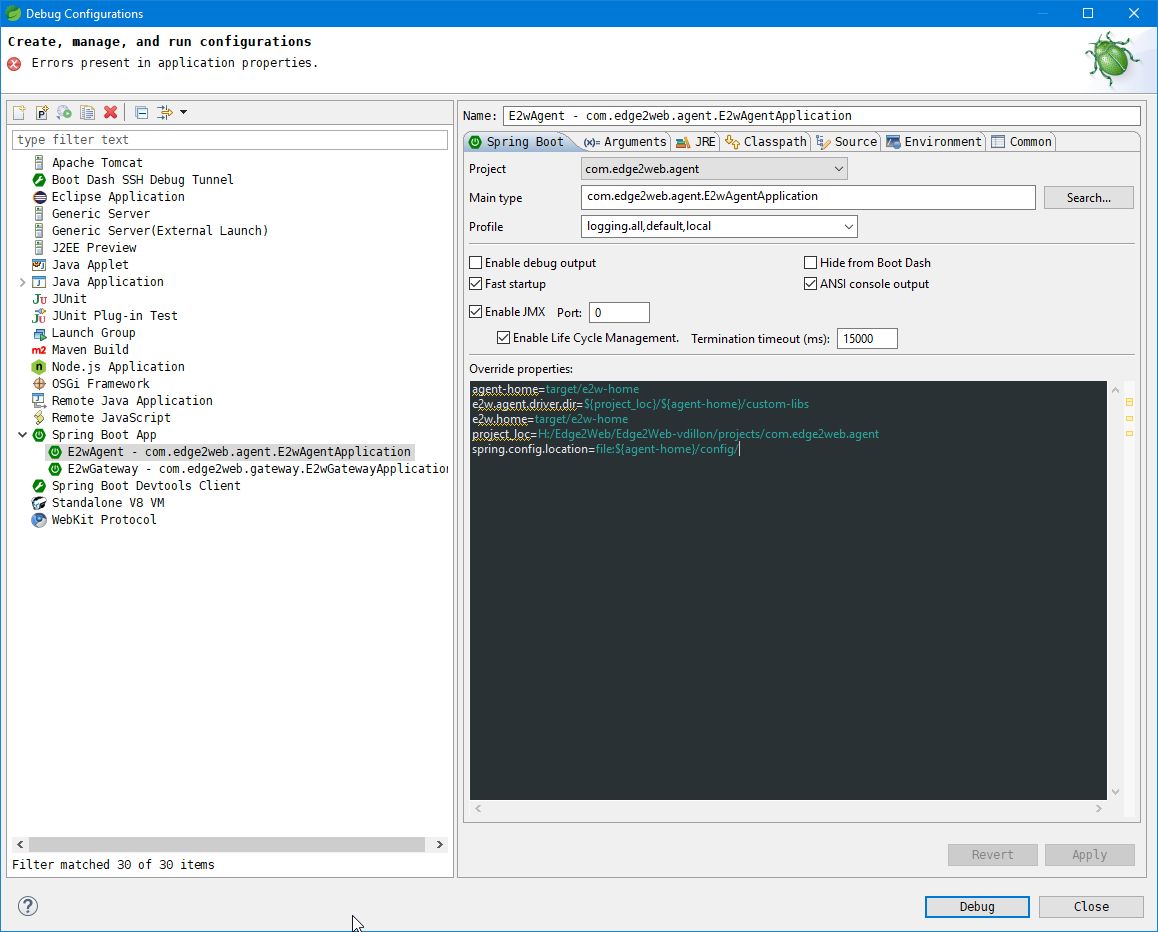Screen dimensions: 1158x932
Task: Enable the debug output checkbox
Action: (x=476, y=262)
